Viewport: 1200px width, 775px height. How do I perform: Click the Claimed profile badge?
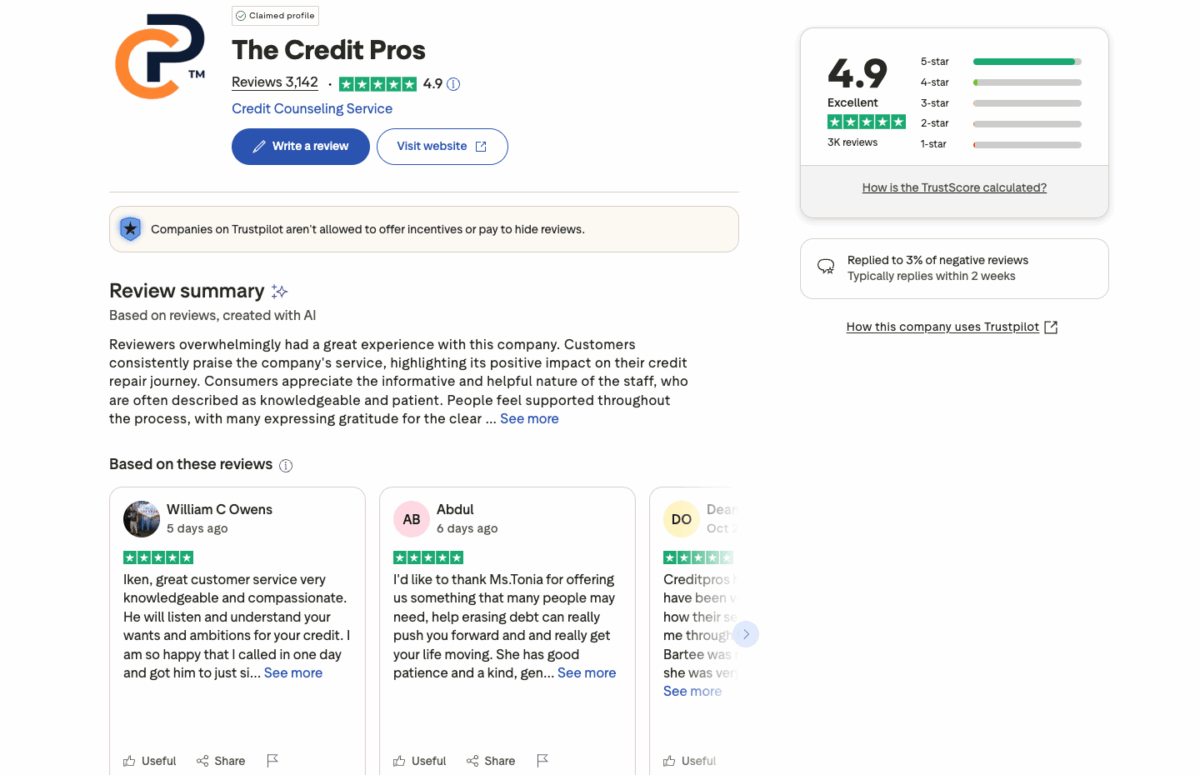click(x=275, y=15)
